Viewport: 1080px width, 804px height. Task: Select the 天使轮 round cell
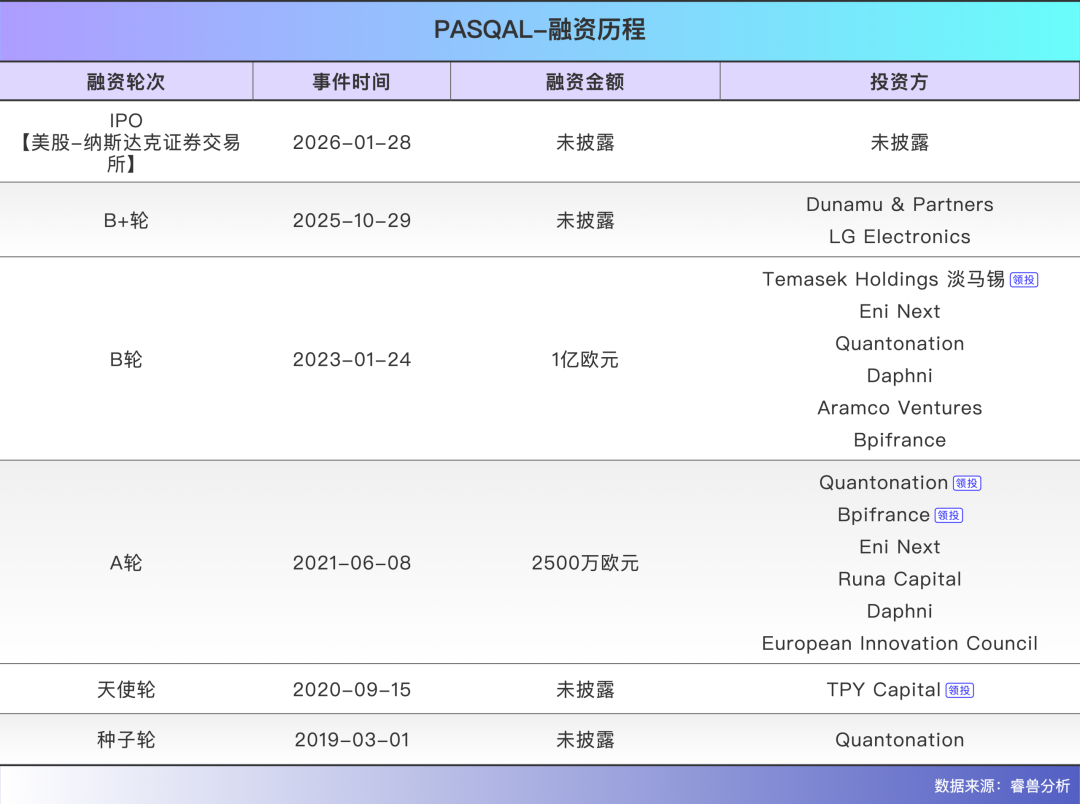click(126, 690)
